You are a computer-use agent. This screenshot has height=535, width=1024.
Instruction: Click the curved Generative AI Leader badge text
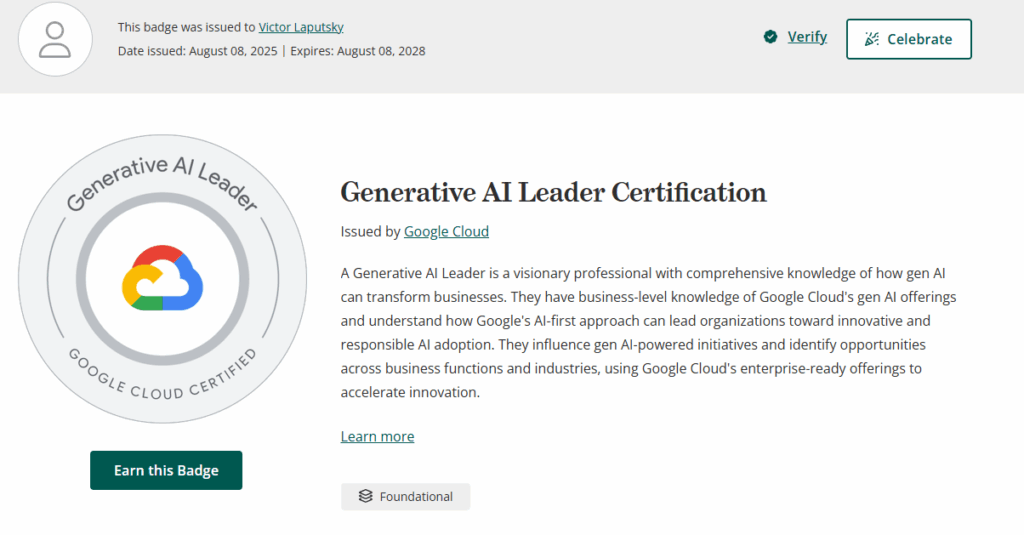tap(162, 183)
